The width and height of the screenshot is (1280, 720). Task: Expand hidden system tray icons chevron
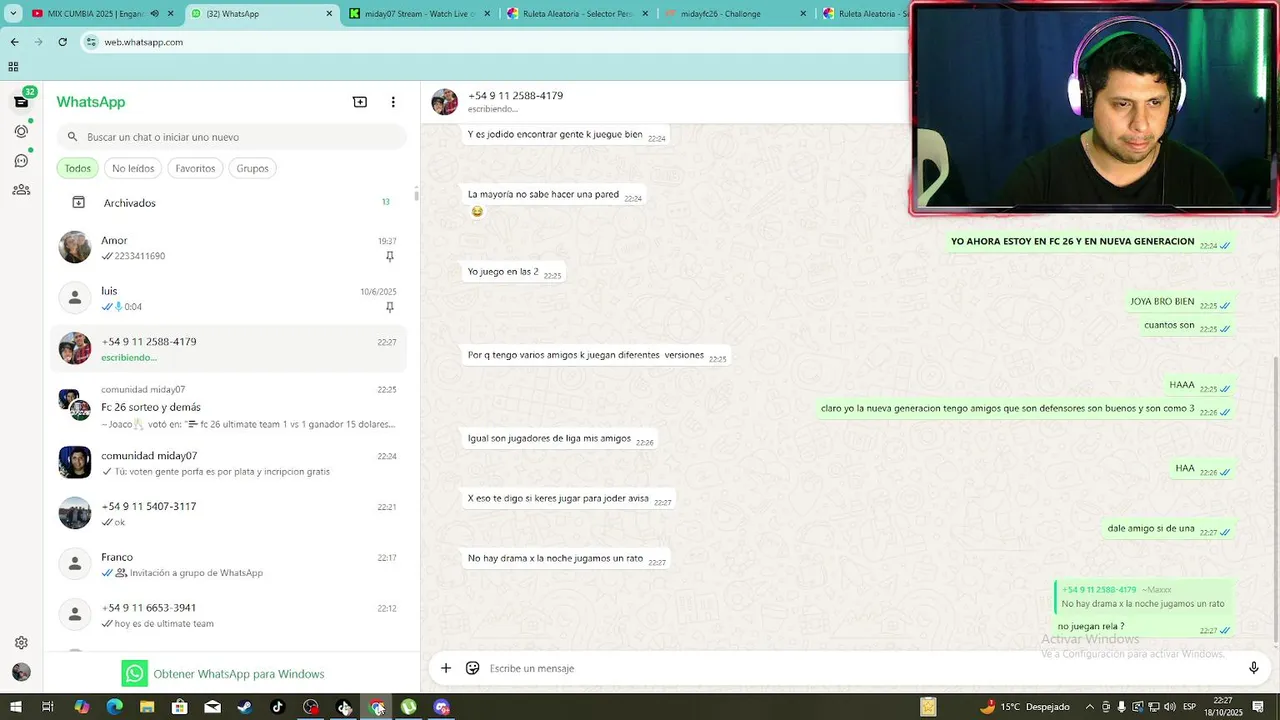(1090, 707)
